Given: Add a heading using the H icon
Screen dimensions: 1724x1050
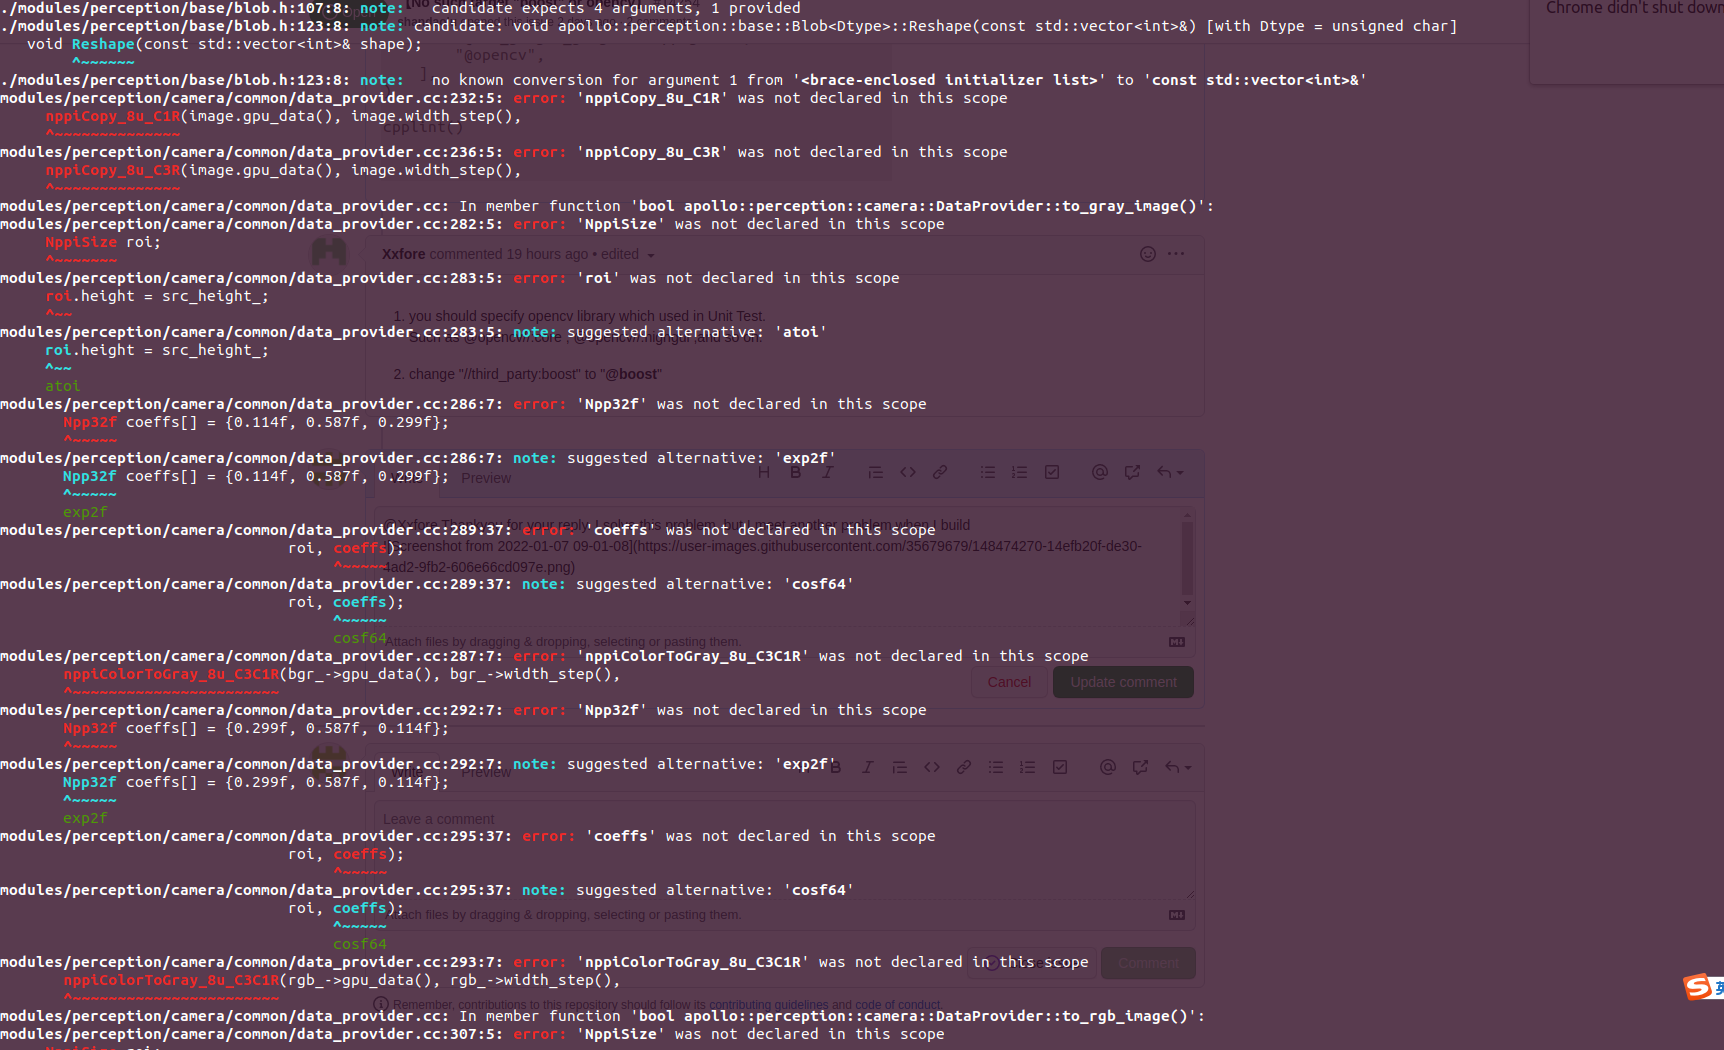Looking at the screenshot, I should (x=765, y=472).
